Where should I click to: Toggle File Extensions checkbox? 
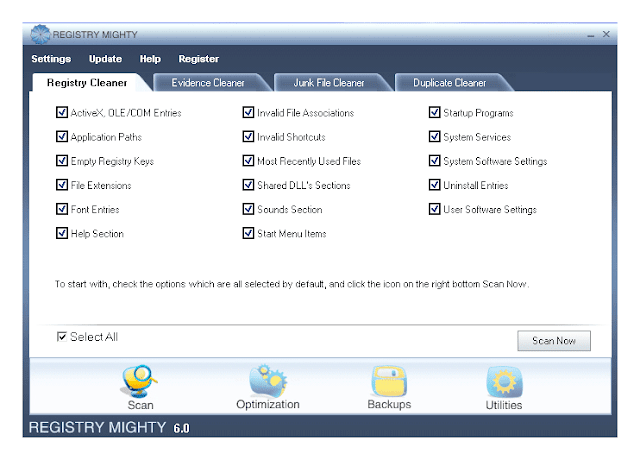pos(62,185)
